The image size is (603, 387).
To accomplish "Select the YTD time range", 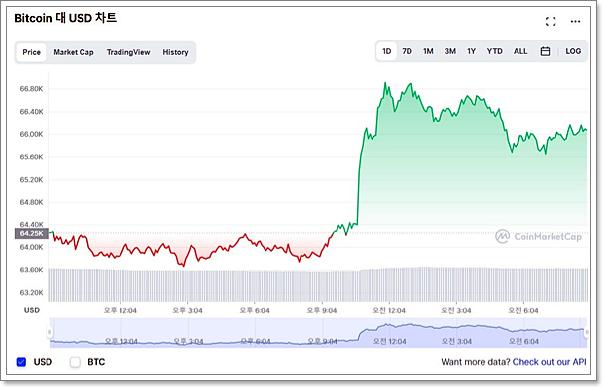I will click(495, 51).
